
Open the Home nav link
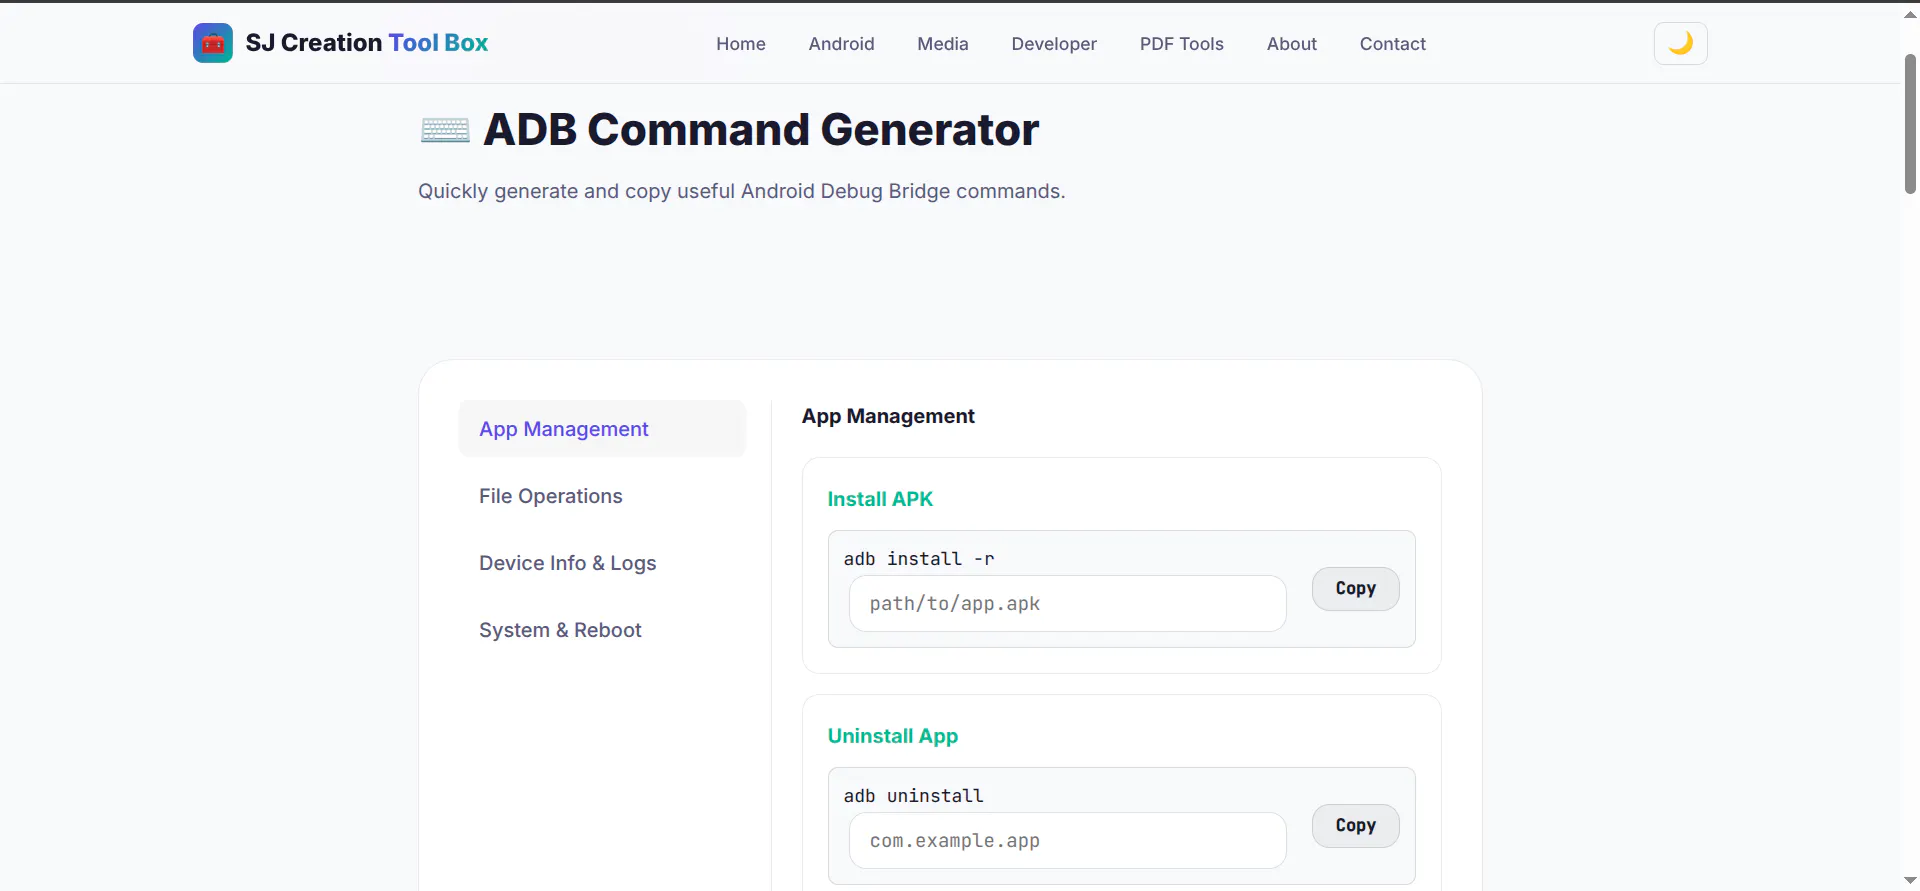pyautogui.click(x=741, y=44)
